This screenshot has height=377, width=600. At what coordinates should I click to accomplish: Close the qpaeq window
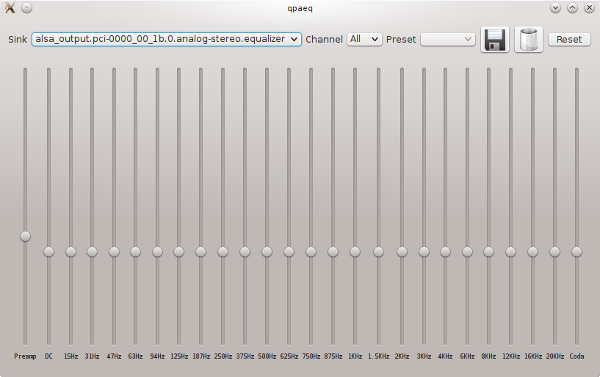(x=589, y=8)
